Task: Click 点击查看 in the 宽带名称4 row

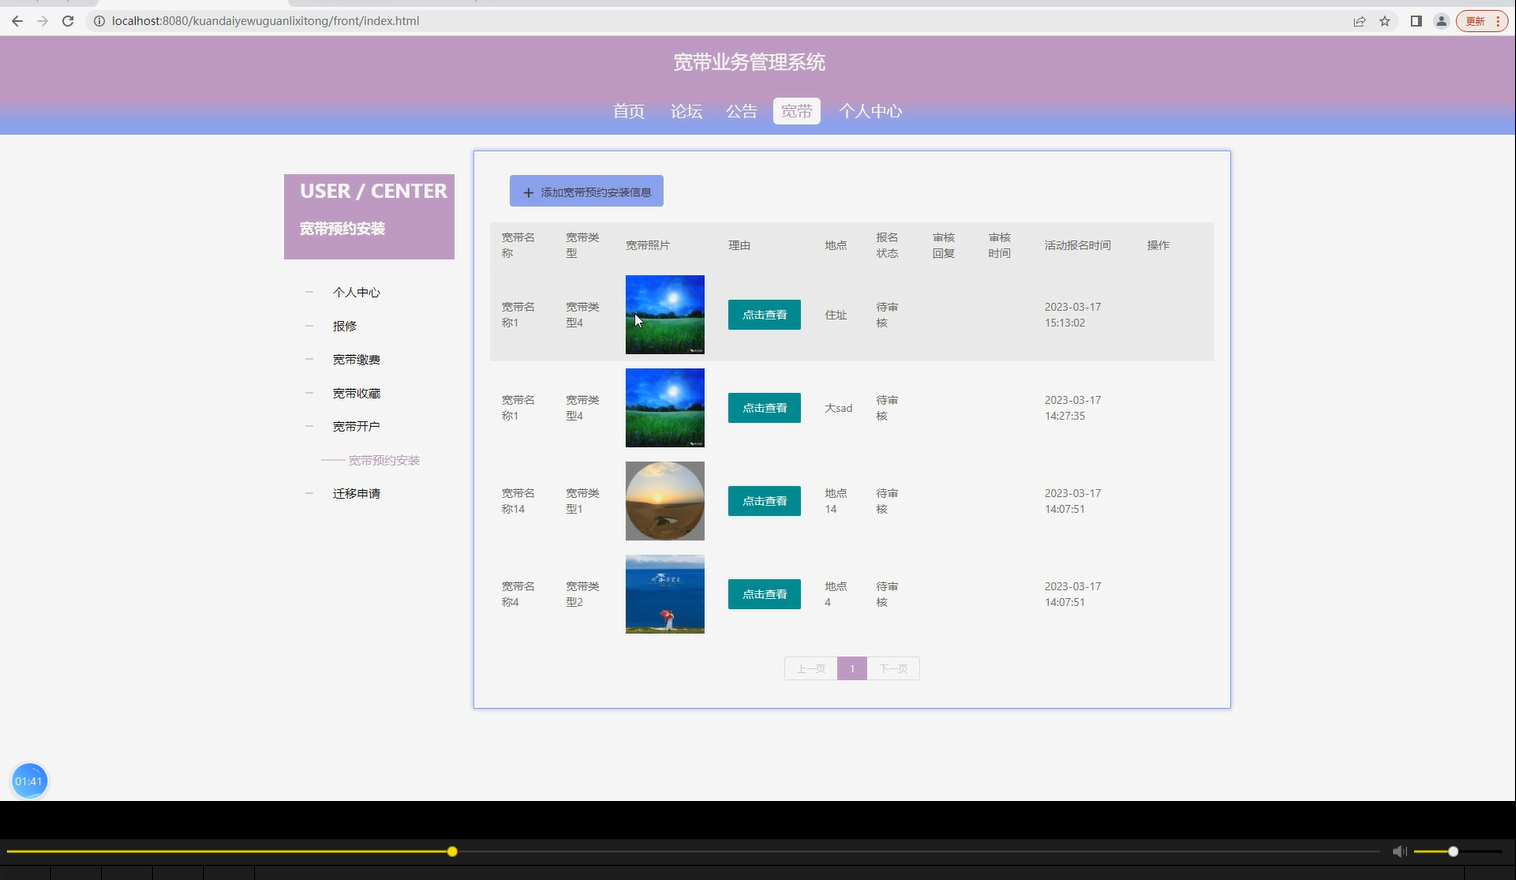Action: tap(764, 594)
